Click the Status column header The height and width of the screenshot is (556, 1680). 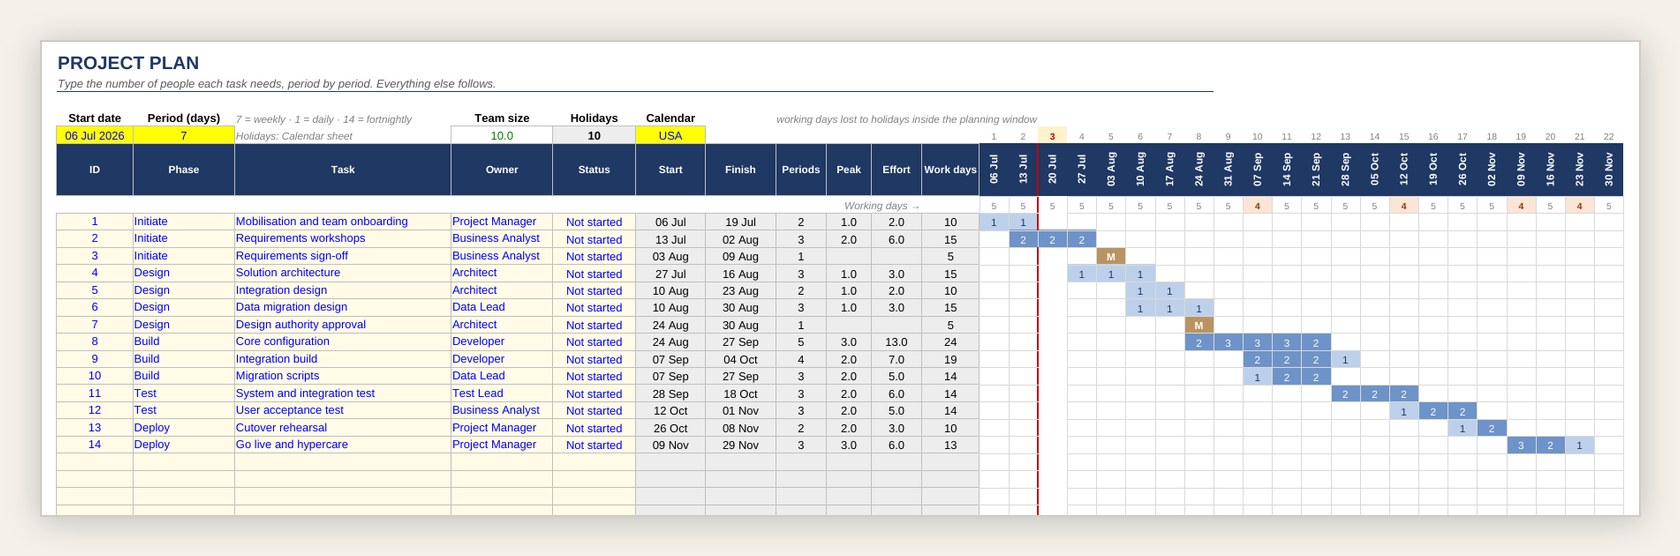[594, 169]
